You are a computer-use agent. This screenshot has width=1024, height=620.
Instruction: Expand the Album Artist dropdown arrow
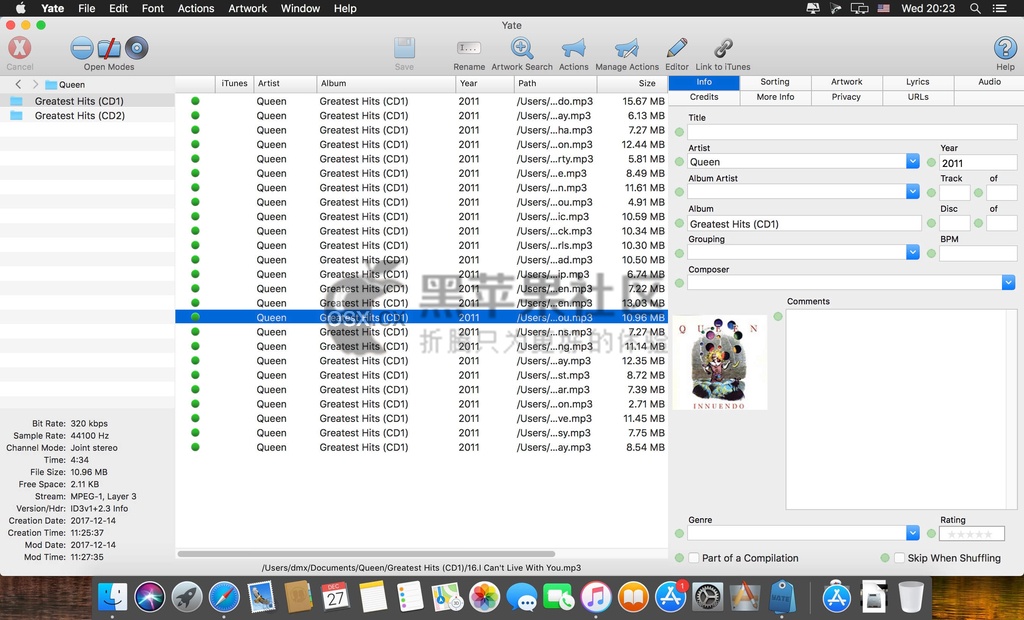[912, 191]
